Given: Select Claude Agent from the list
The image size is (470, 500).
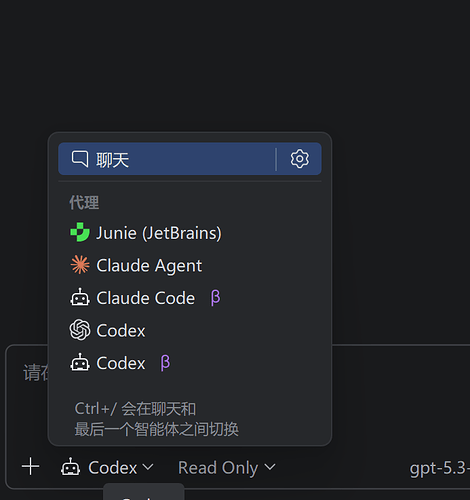Looking at the screenshot, I should click(x=190, y=265).
